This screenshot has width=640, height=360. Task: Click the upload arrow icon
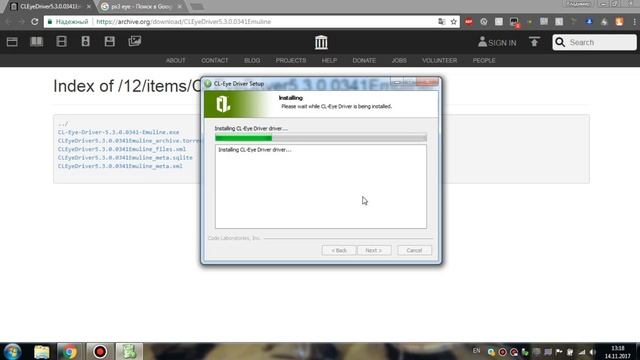(x=534, y=41)
